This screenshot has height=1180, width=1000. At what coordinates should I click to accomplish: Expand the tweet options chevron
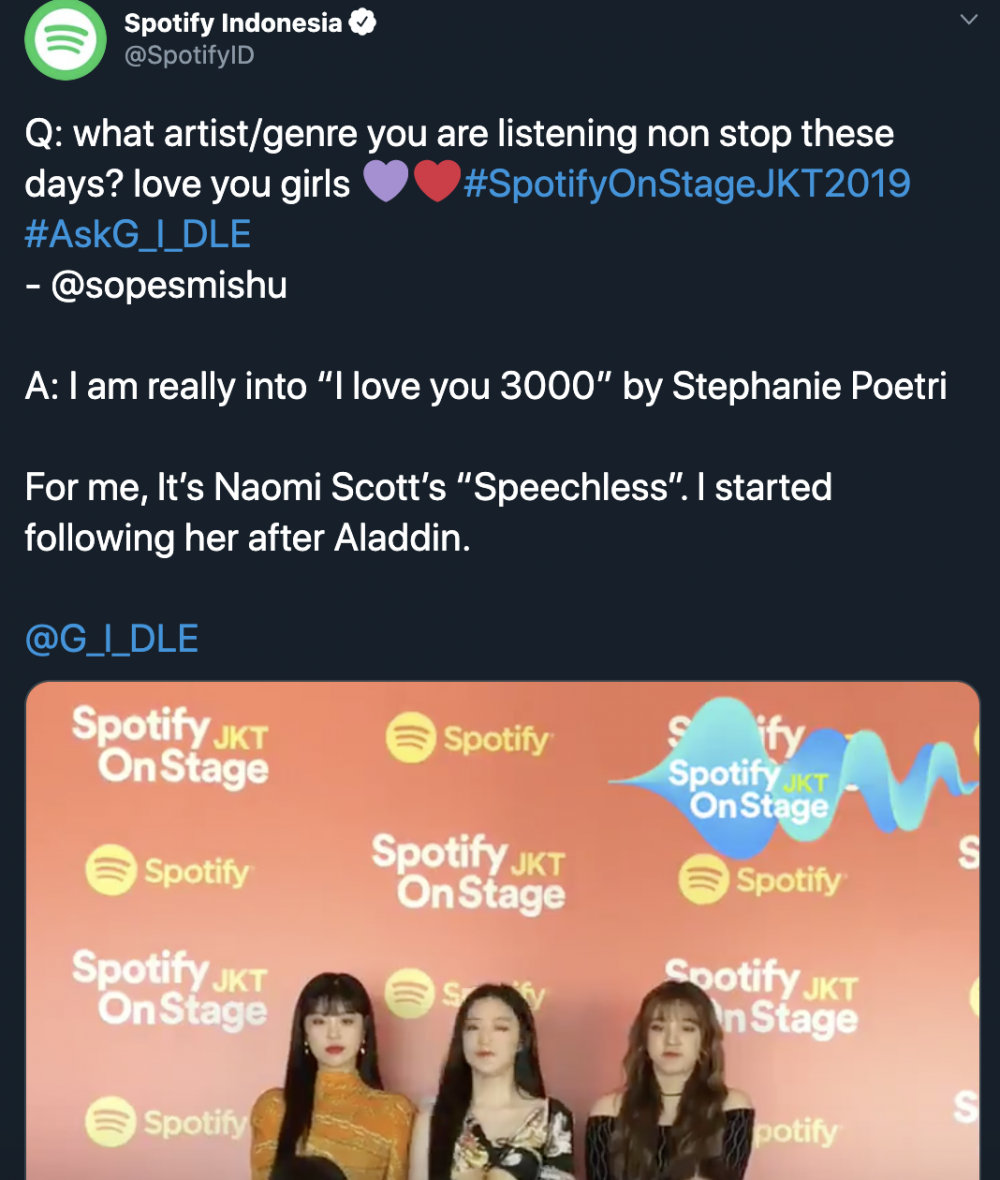(x=969, y=20)
